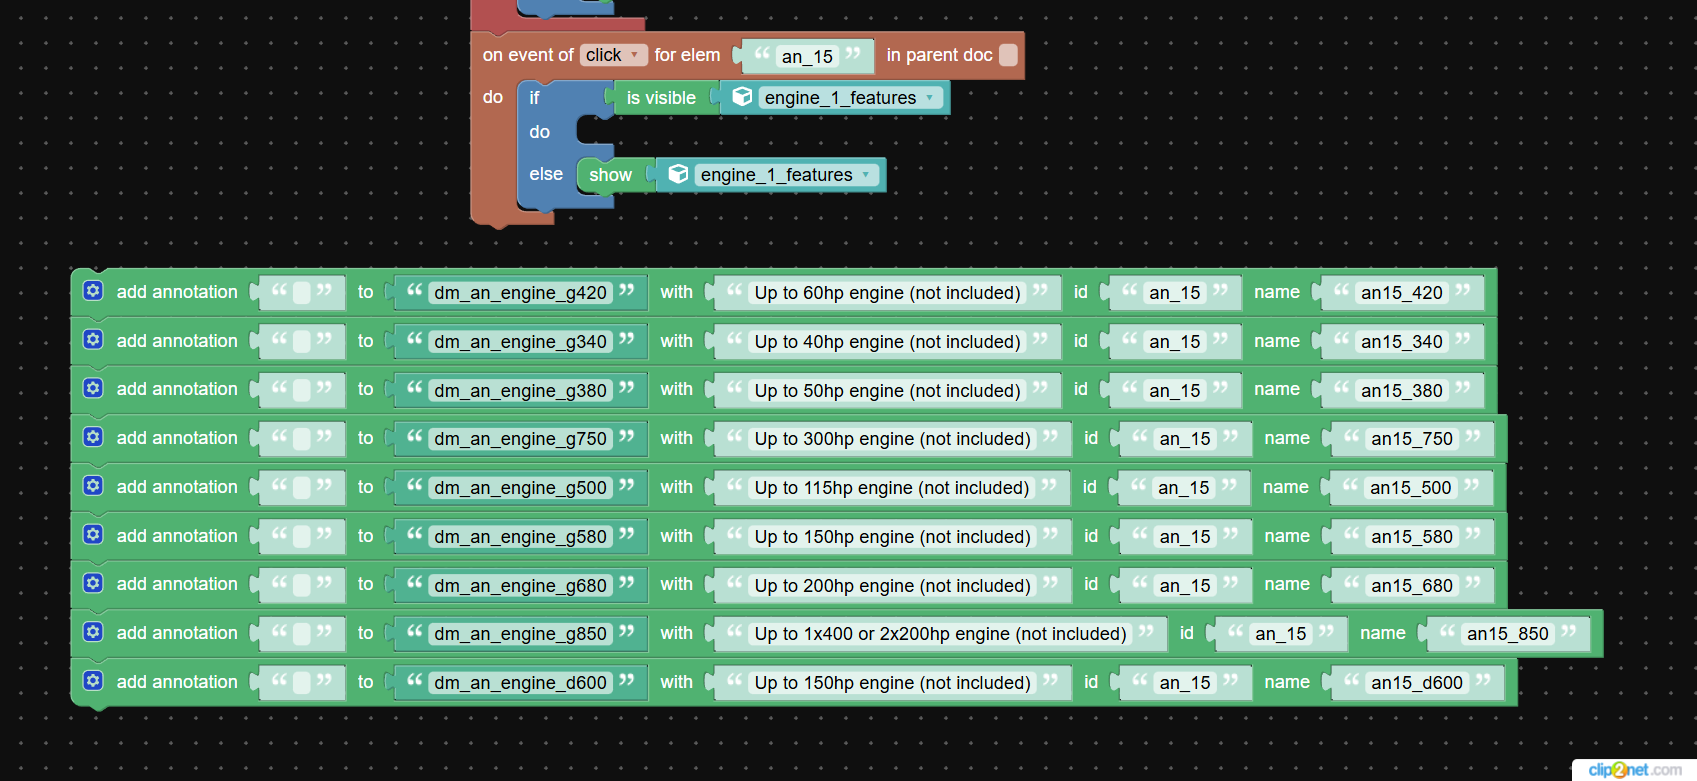Open mutator gear on the dm_an_engine_g380 annotation block
The image size is (1697, 781).
[93, 388]
